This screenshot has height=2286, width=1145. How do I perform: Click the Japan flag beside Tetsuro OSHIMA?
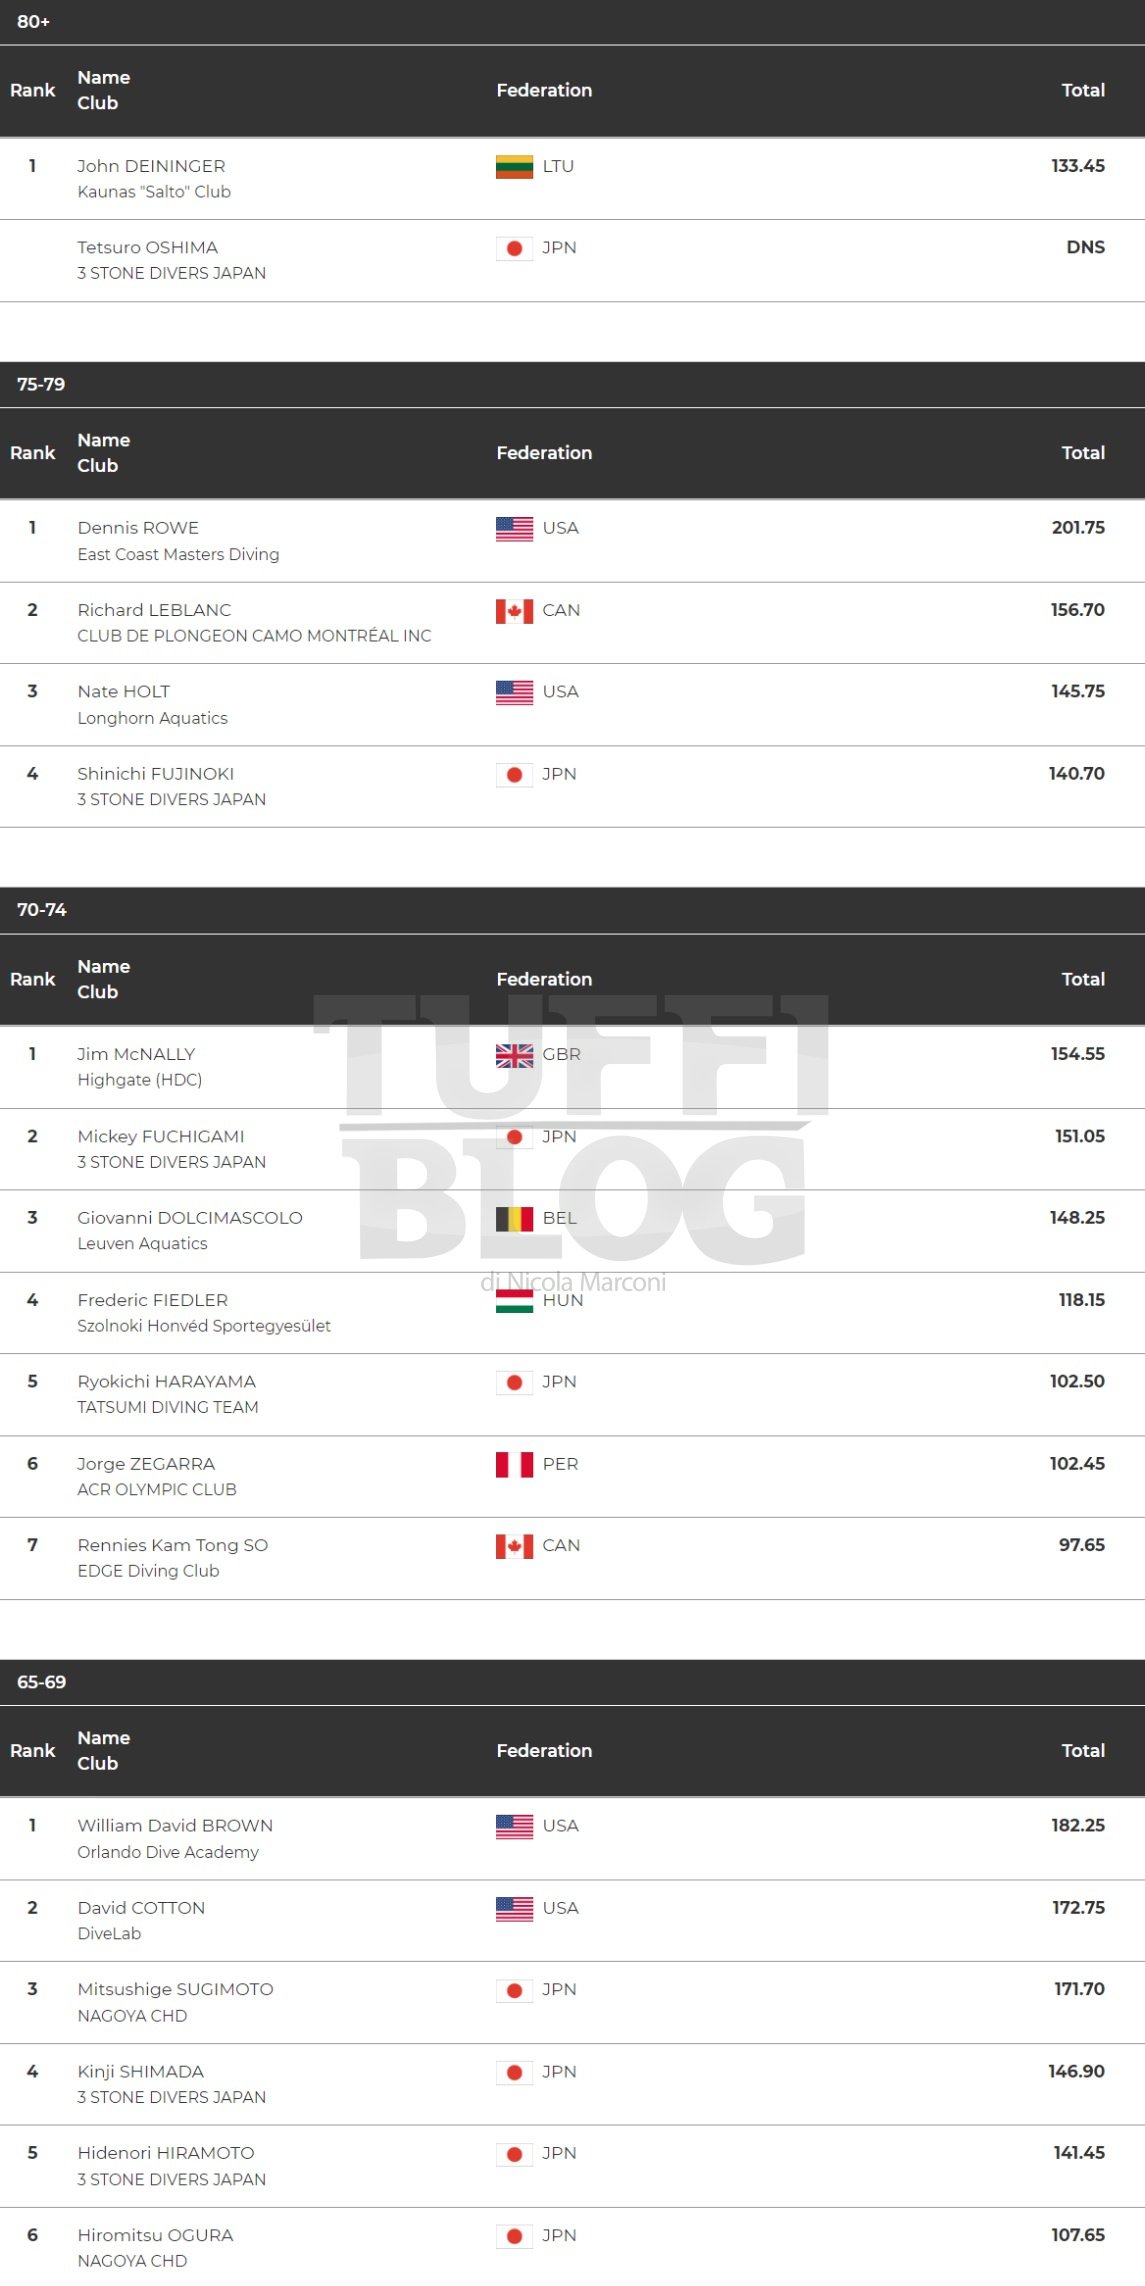(x=514, y=248)
